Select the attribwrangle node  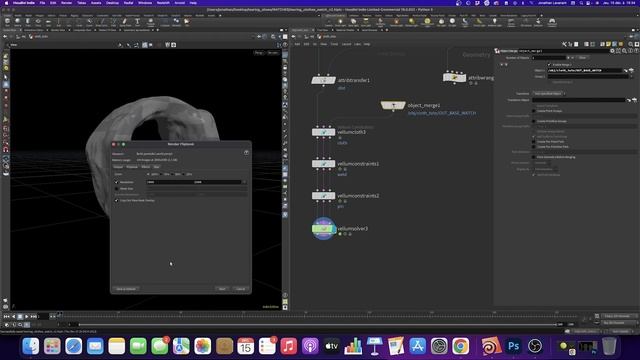tap(454, 77)
